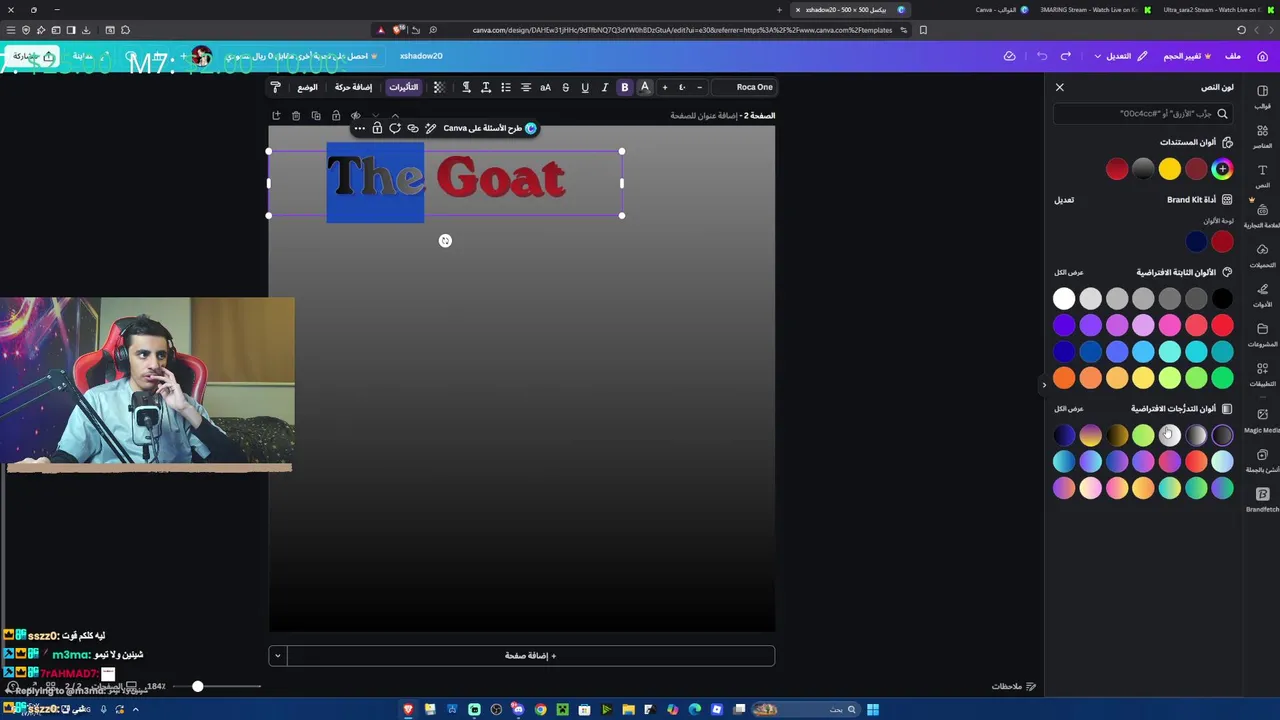Open the Animate (إضافة حركة) option
Image resolution: width=1280 pixels, height=720 pixels.
pos(353,87)
